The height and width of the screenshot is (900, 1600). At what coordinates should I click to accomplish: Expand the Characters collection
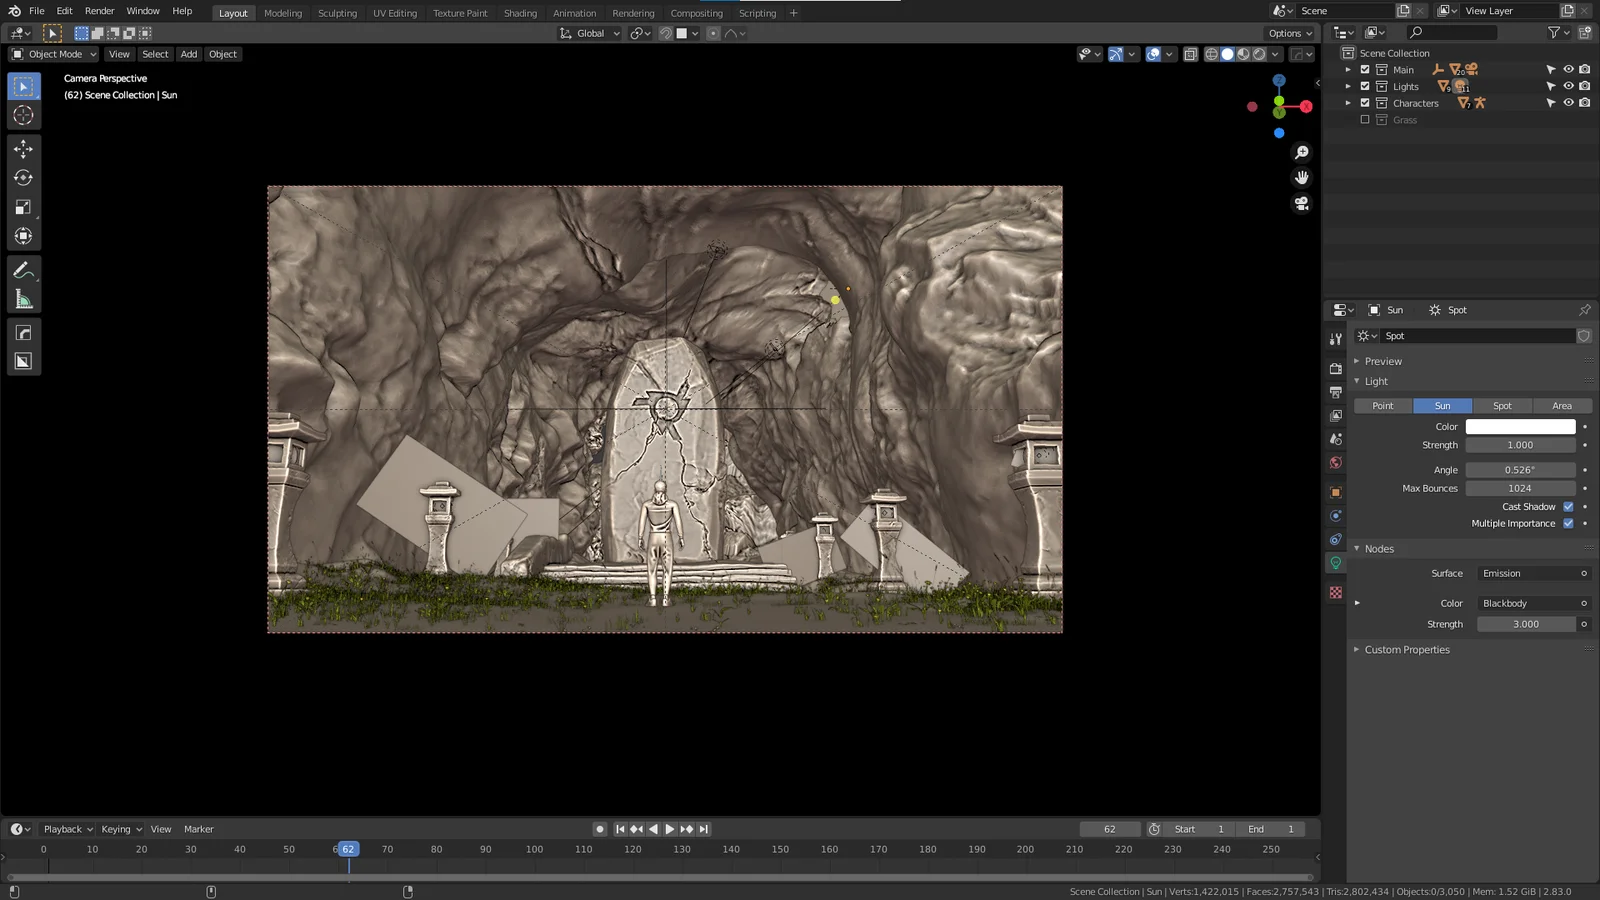point(1350,102)
